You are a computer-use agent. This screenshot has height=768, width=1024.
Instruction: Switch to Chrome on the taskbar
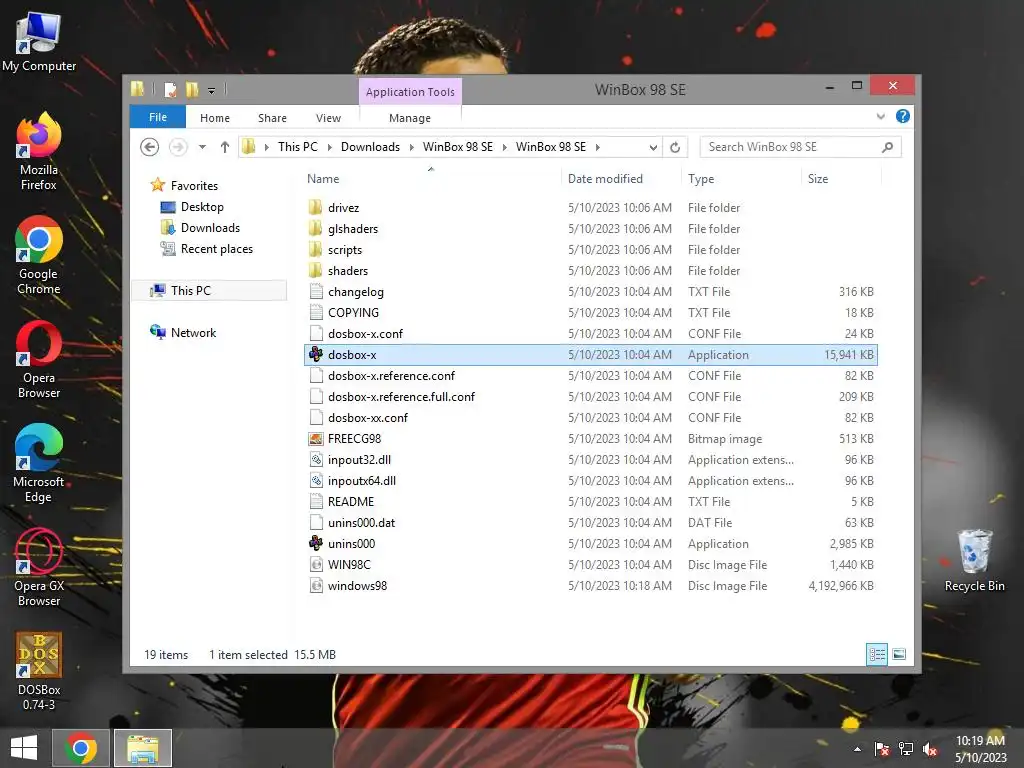click(81, 748)
